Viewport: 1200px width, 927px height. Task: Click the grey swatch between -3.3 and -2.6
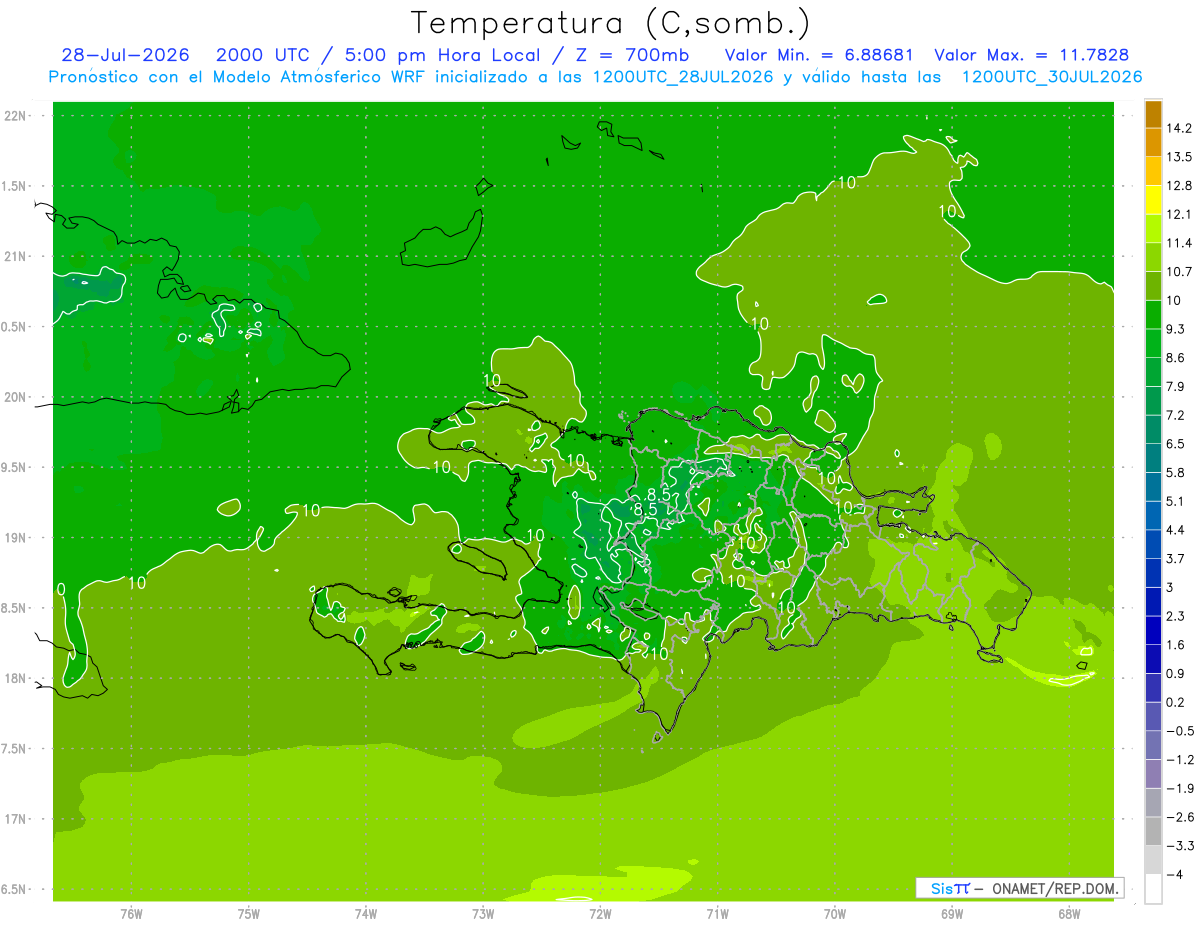coord(1154,831)
